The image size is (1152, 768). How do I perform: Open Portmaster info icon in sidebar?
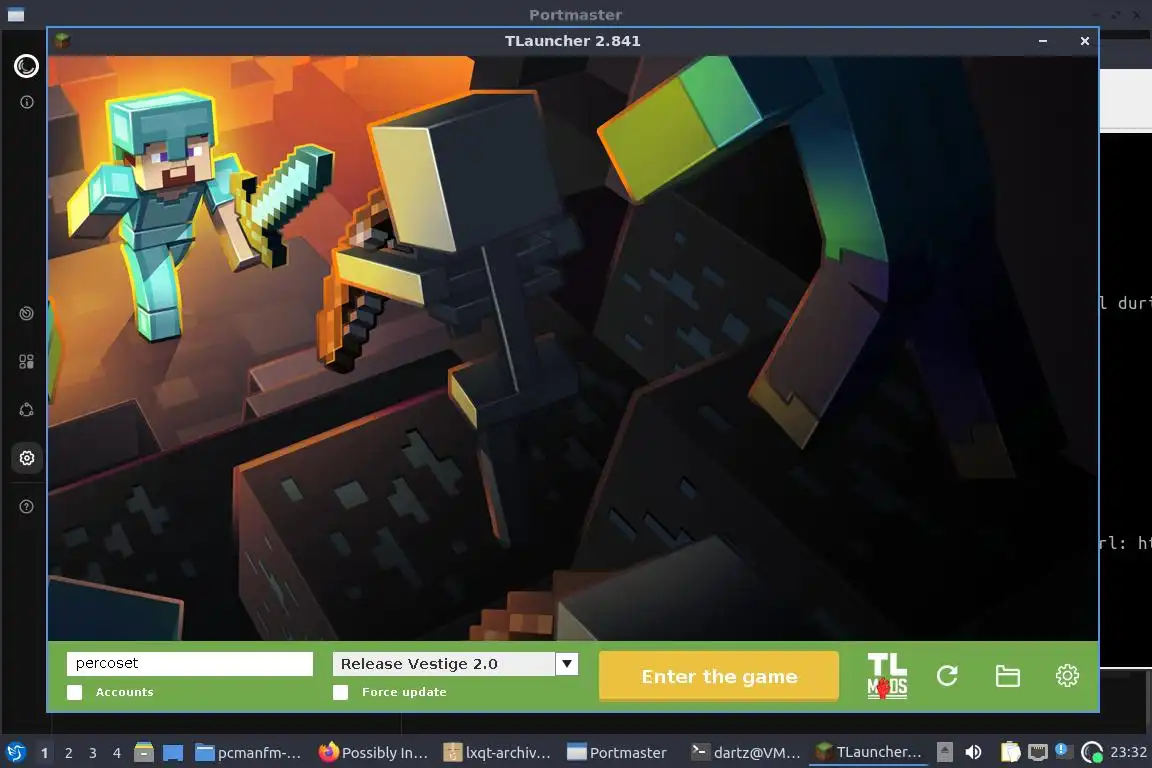click(26, 102)
